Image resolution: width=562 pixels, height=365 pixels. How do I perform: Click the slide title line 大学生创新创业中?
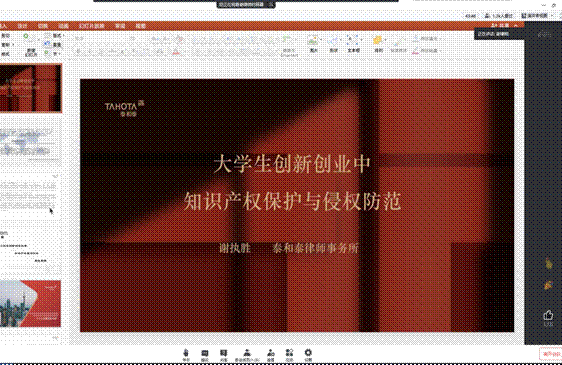pyautogui.click(x=292, y=164)
